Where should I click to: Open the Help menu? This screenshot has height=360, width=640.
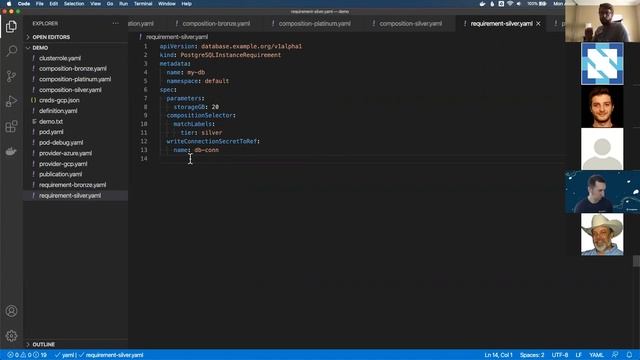pyautogui.click(x=187, y=4)
